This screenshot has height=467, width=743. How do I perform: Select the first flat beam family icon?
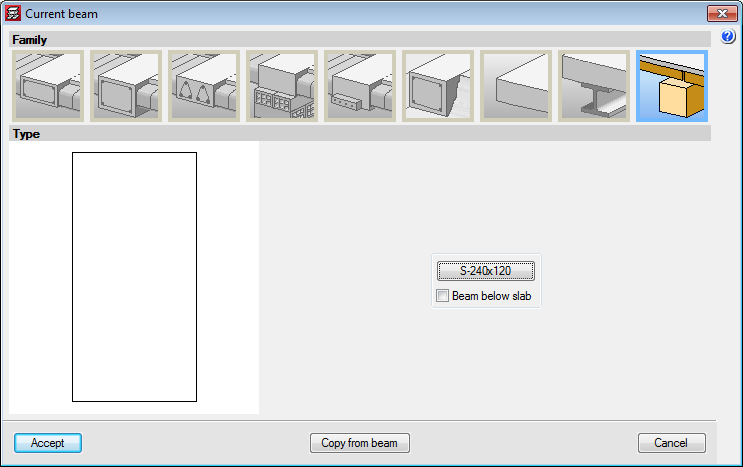48,86
